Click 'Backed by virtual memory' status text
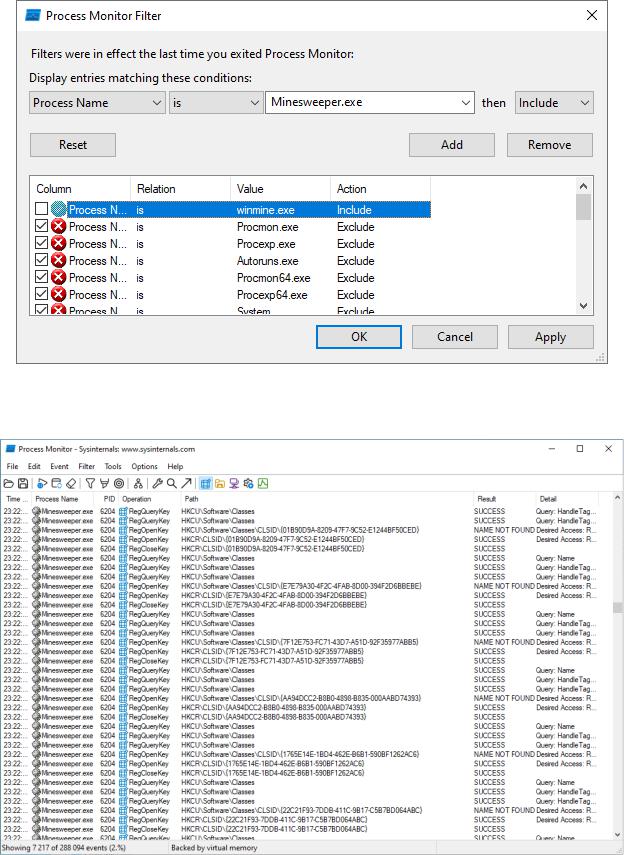The width and height of the screenshot is (624, 855). point(214,848)
